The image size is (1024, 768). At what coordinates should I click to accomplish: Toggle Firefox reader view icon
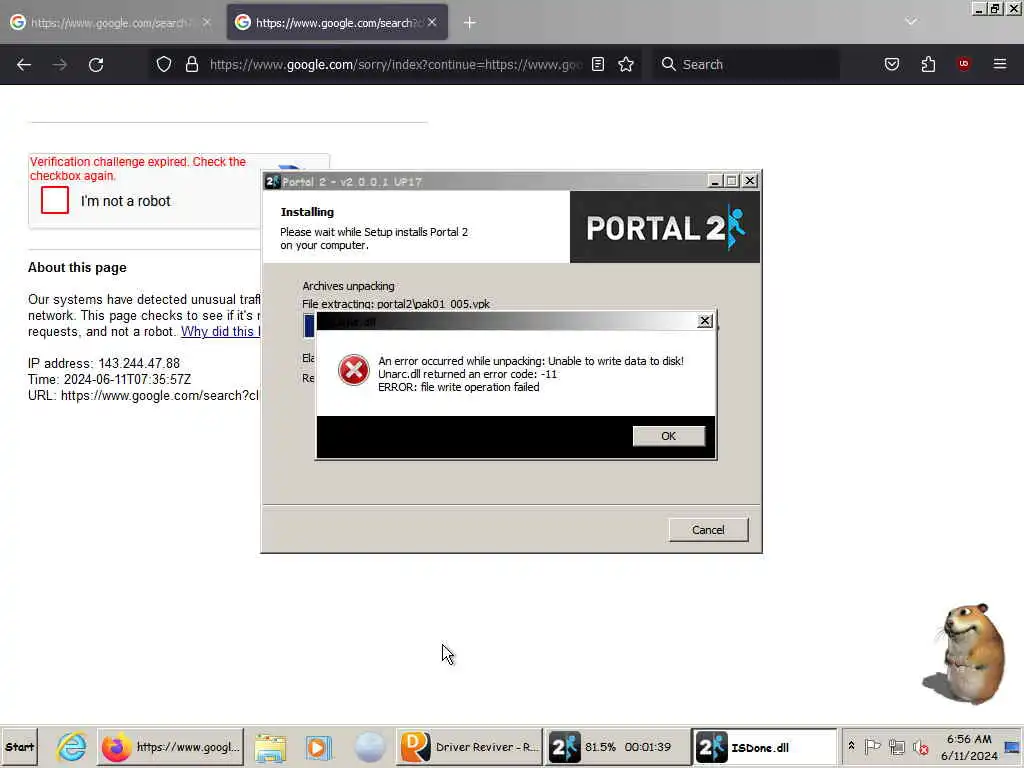[x=598, y=64]
